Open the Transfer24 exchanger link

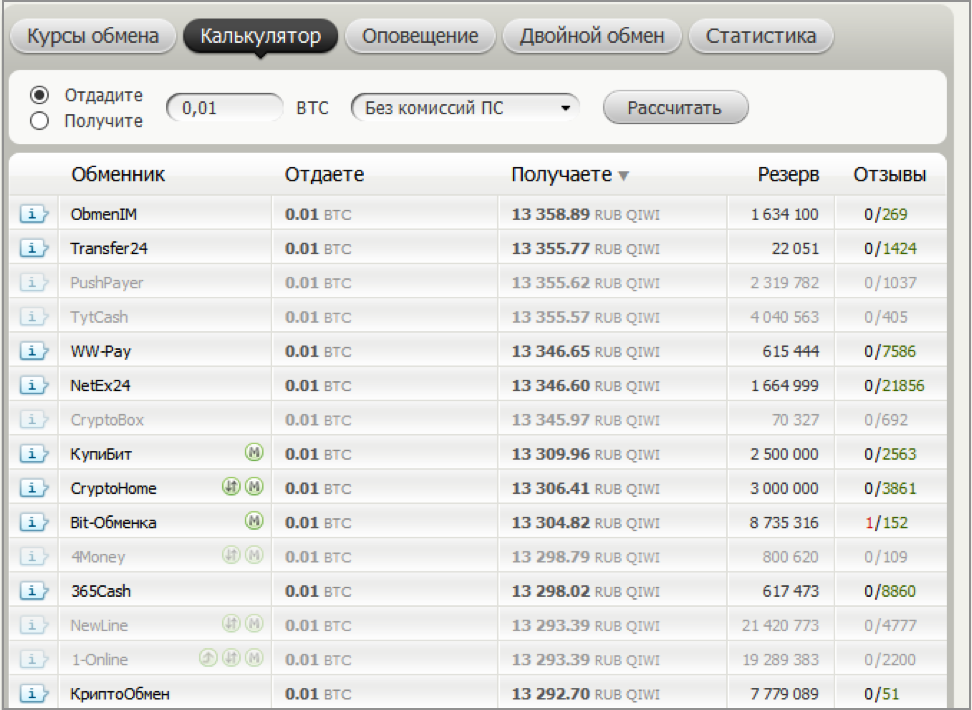point(109,249)
